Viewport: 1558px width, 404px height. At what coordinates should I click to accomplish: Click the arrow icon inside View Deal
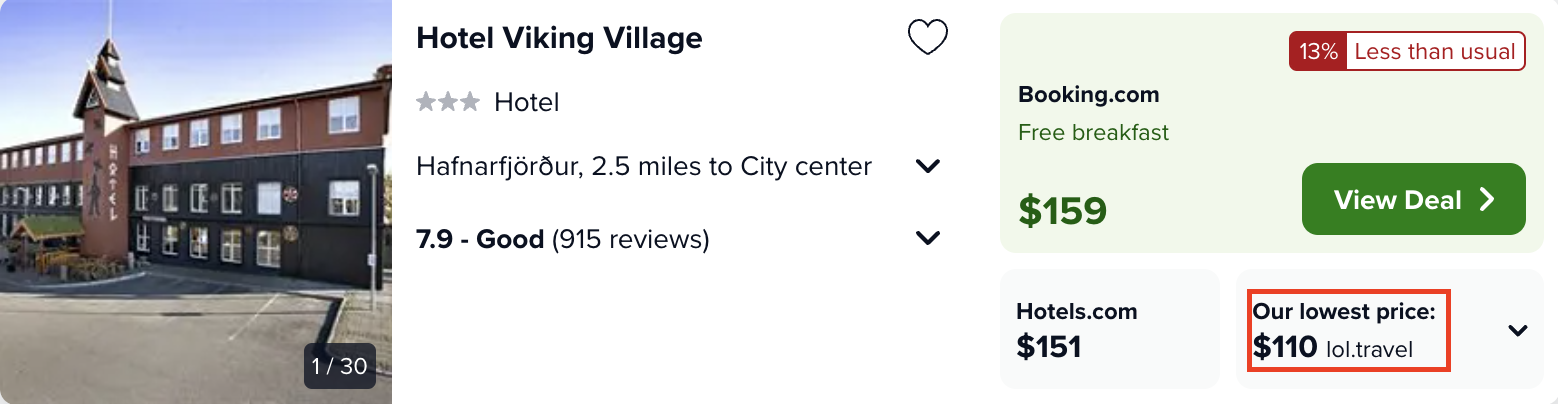[x=1486, y=200]
